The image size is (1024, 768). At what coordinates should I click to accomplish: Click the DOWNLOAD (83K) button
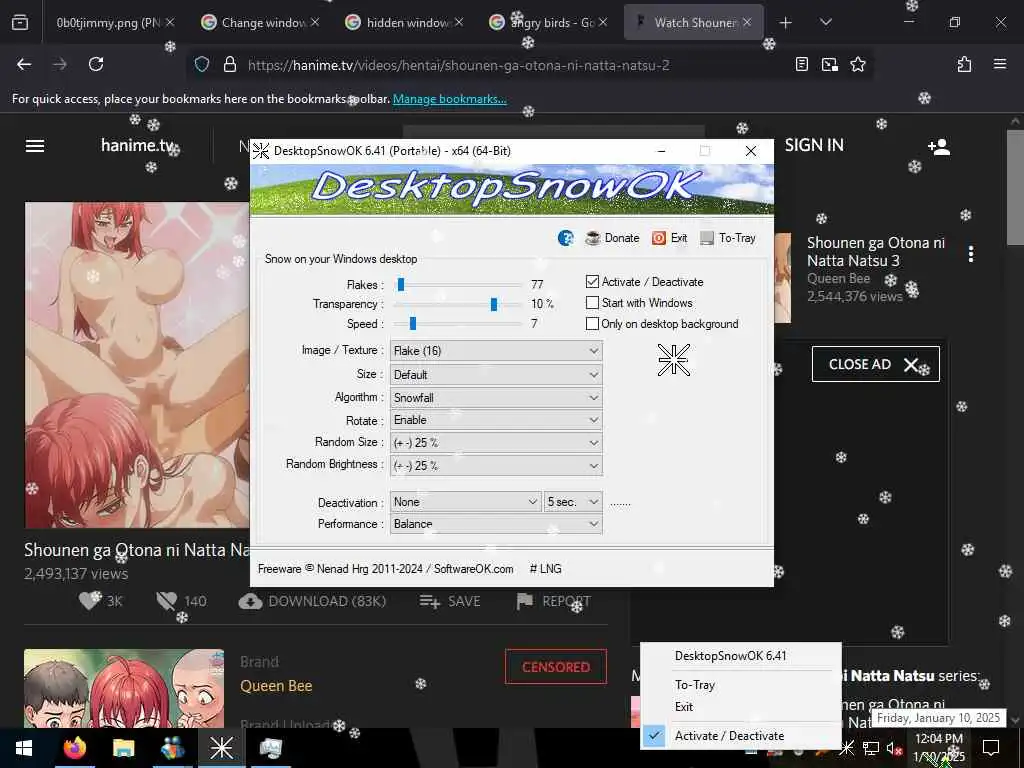(x=312, y=601)
